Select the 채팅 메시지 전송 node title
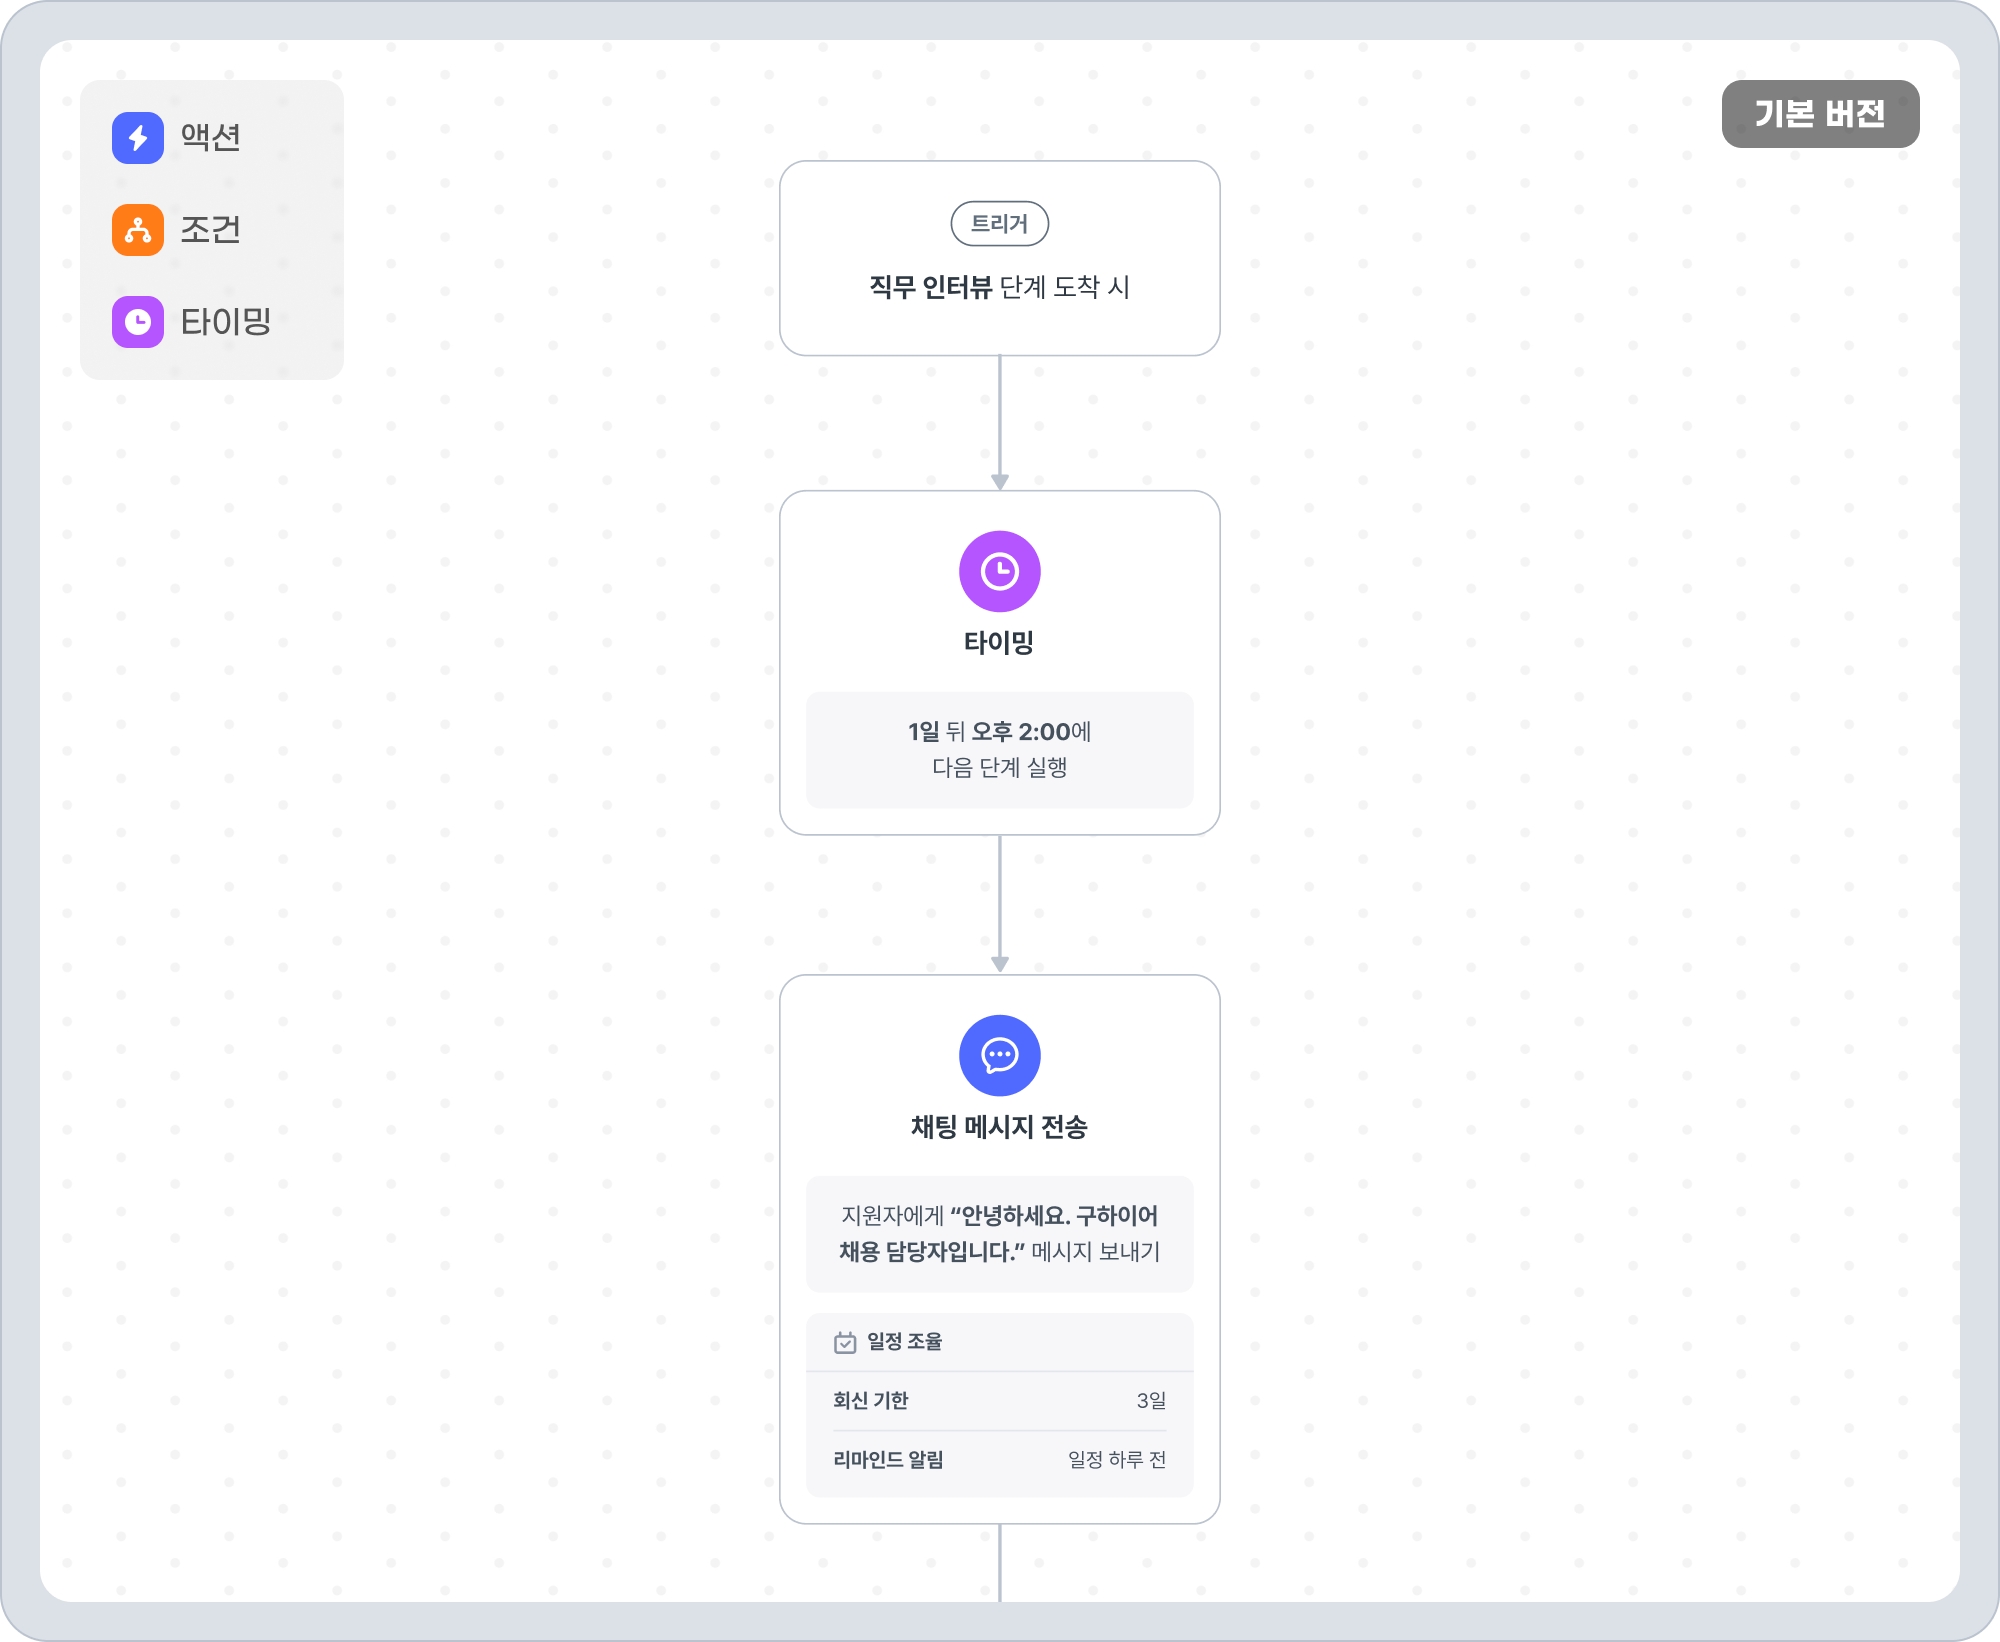The height and width of the screenshot is (1642, 2000). [999, 1127]
